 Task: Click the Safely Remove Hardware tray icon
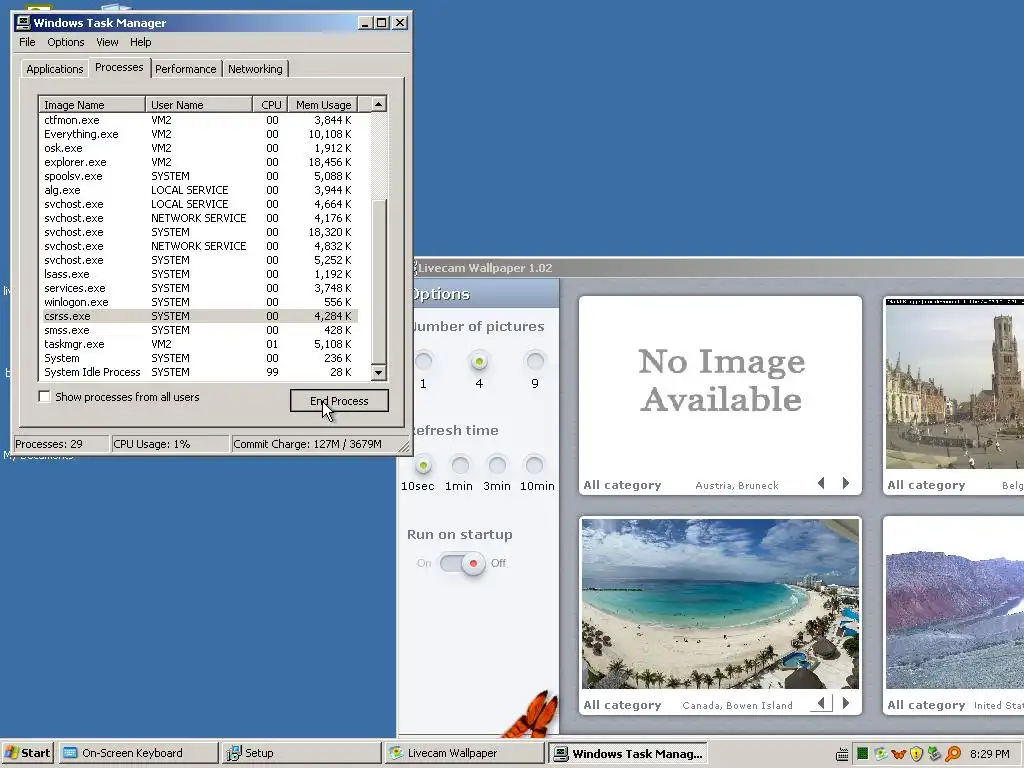[x=934, y=753]
